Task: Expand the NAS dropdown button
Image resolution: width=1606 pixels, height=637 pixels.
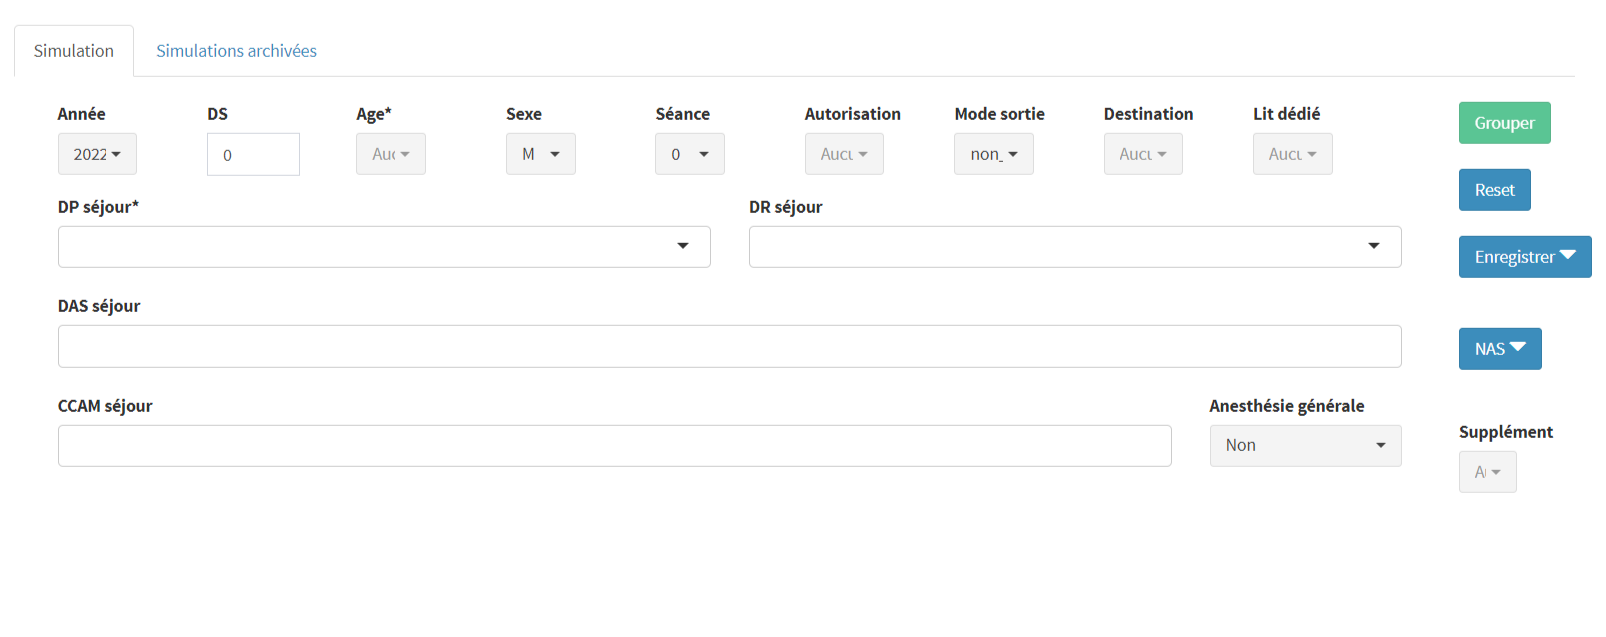Action: pyautogui.click(x=1499, y=349)
